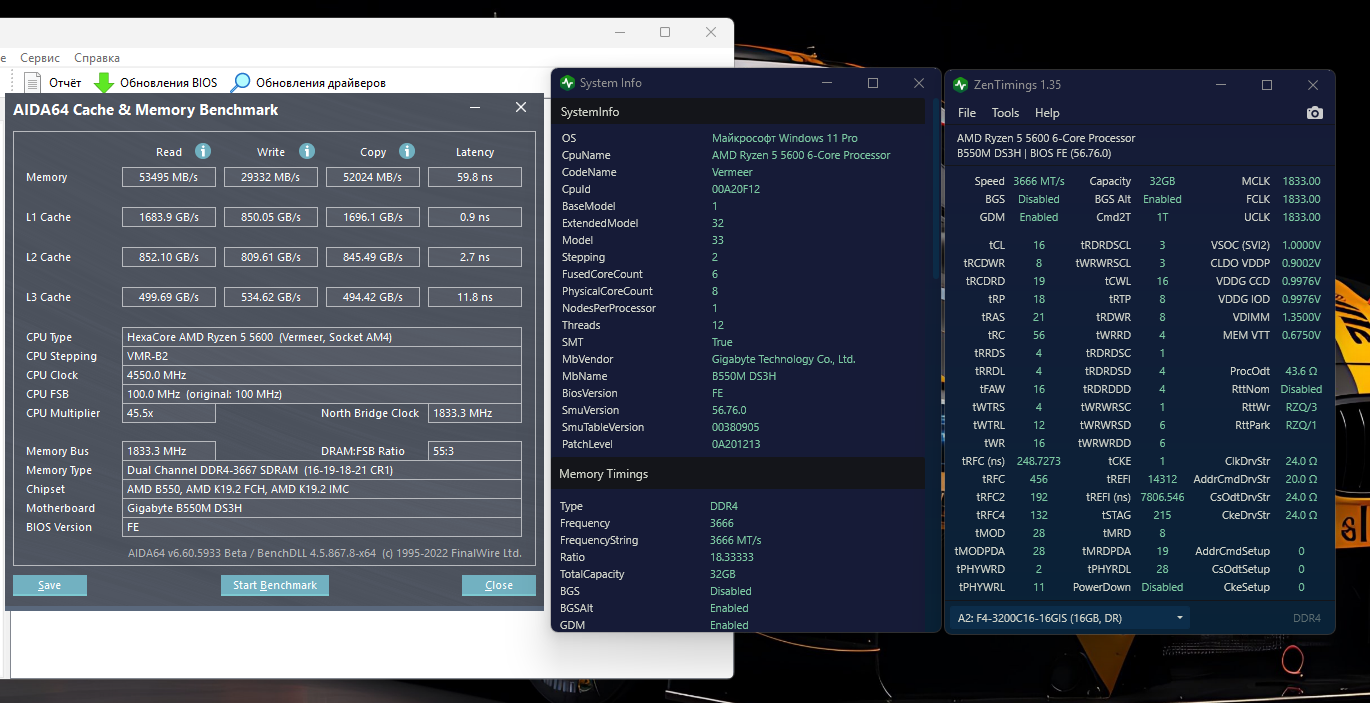Click the Memory Write value 29332 MB/s
This screenshot has width=1370, height=703.
coord(271,177)
